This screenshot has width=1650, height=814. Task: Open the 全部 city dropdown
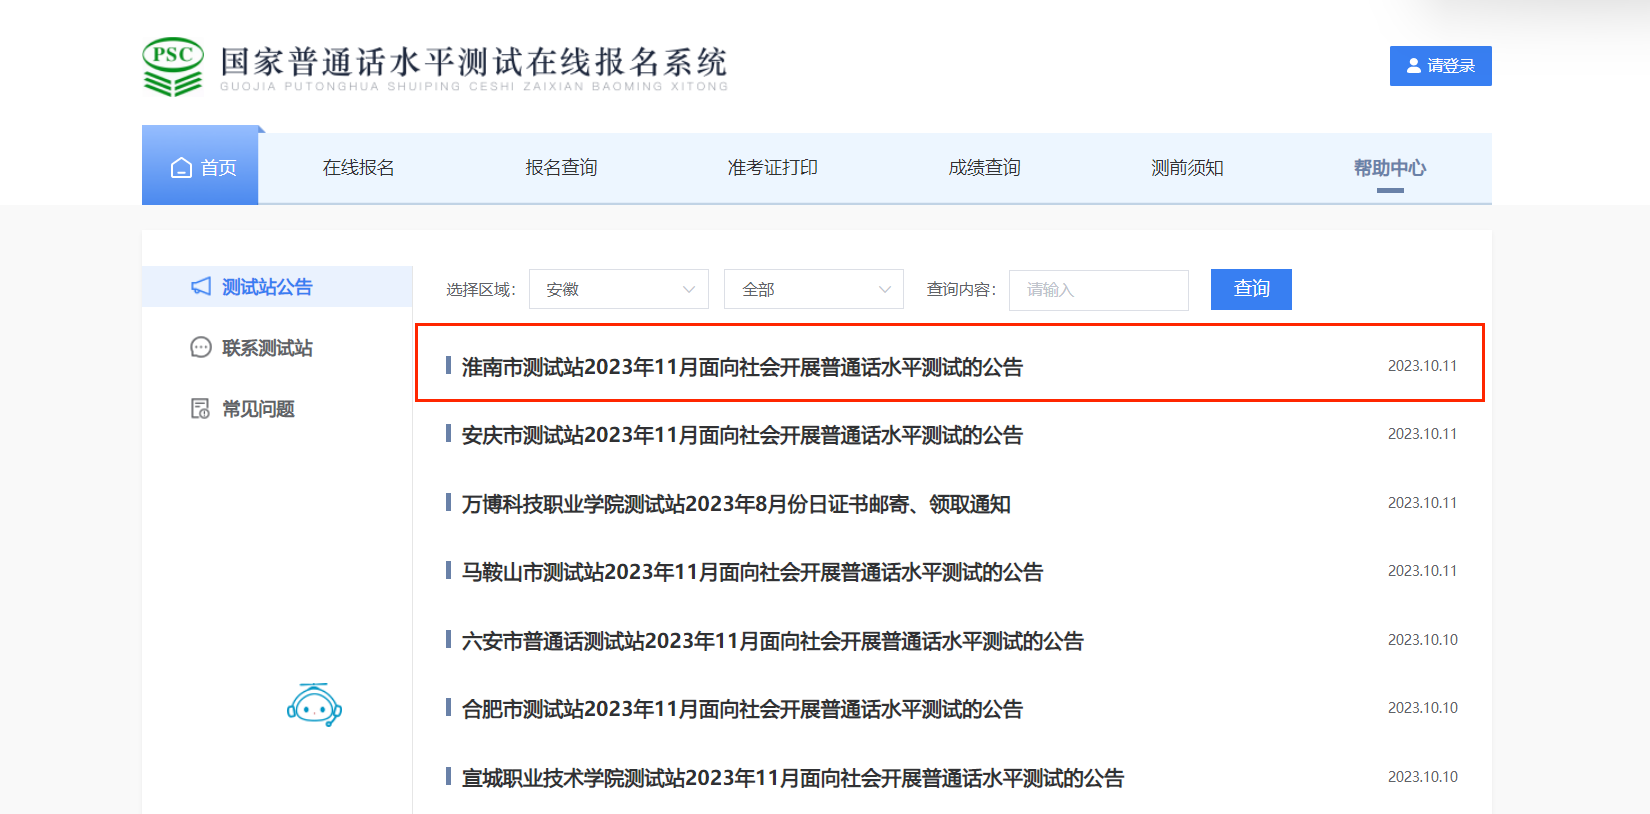point(813,290)
